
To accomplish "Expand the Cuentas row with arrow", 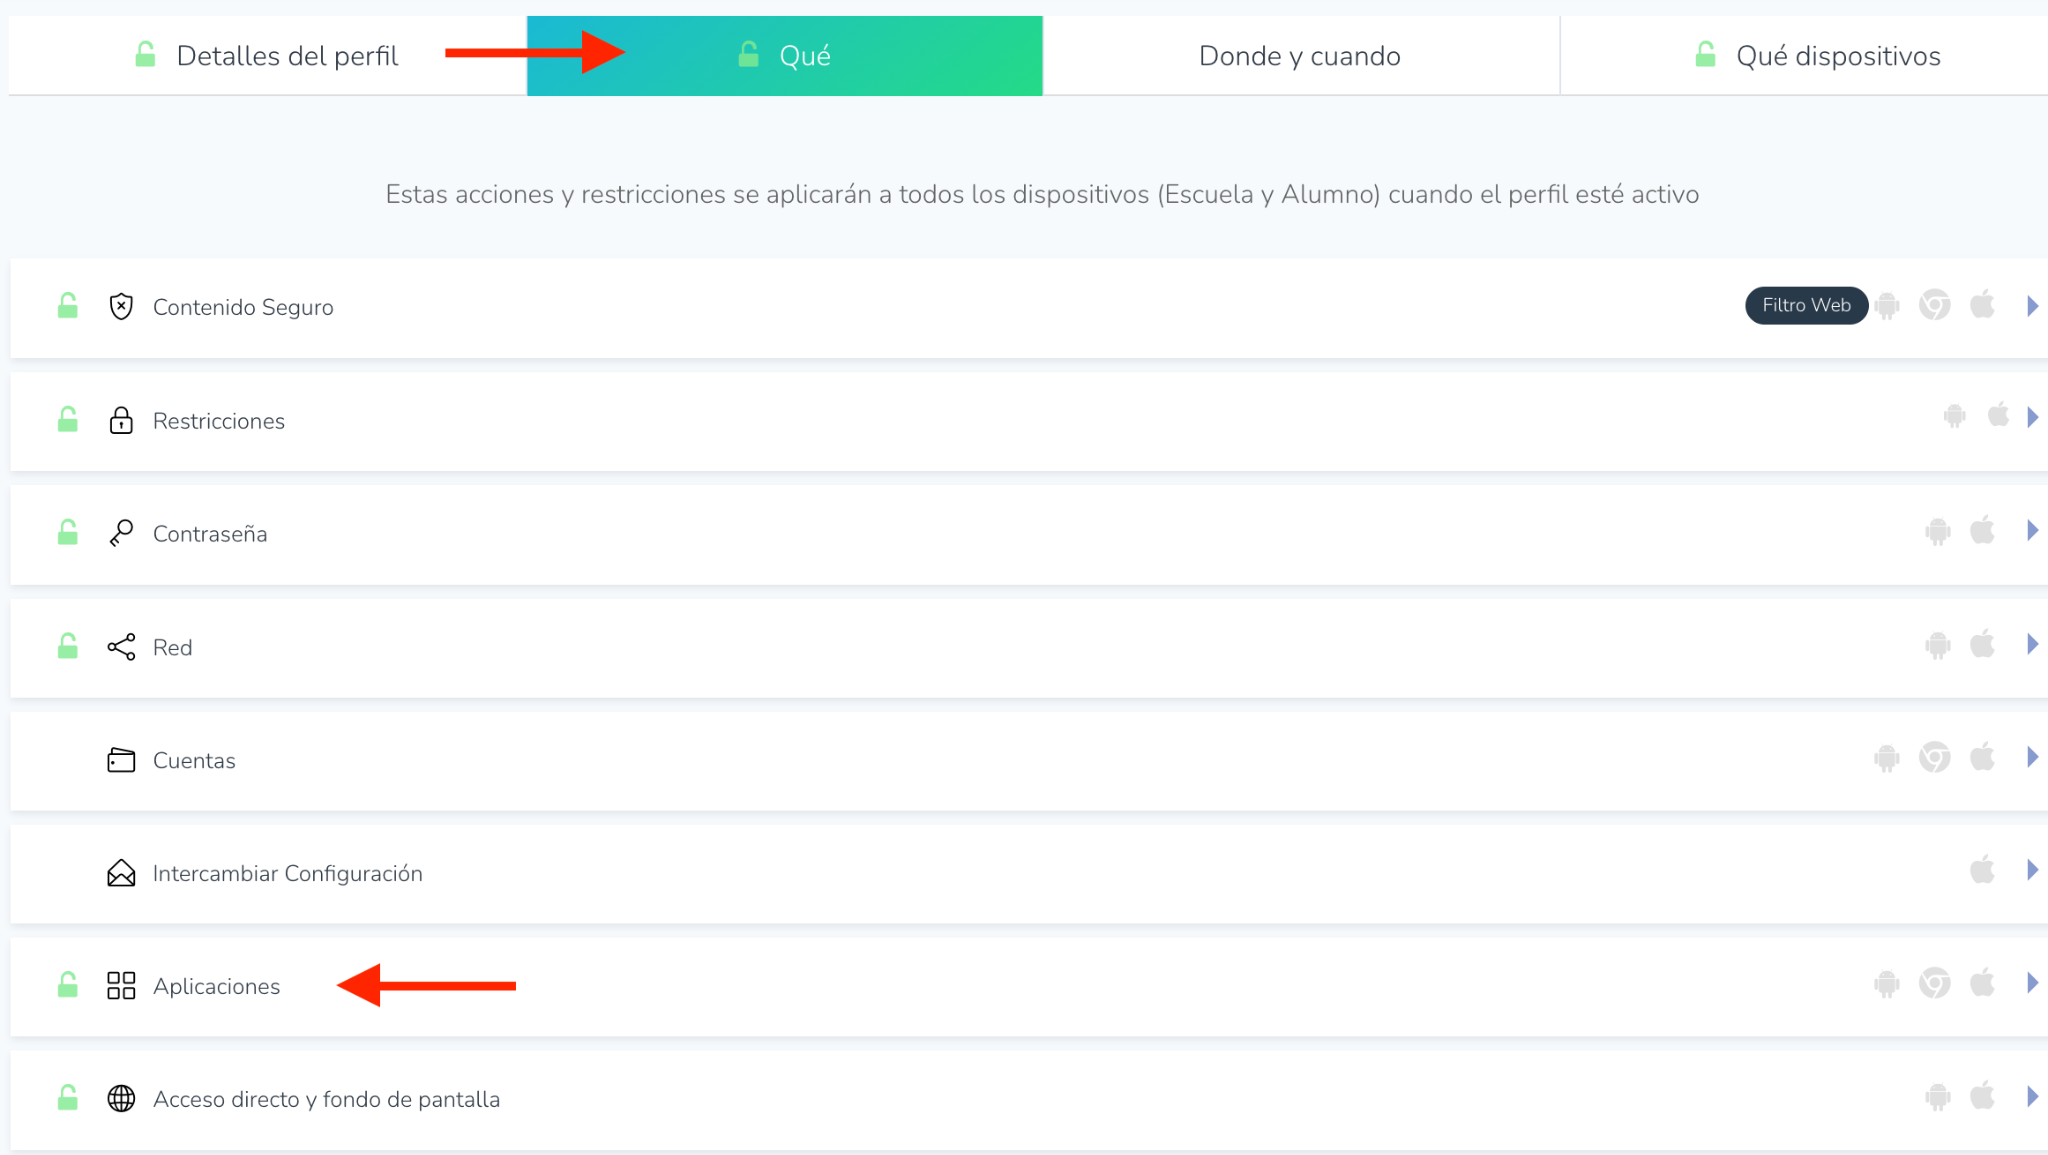I will coord(2032,757).
